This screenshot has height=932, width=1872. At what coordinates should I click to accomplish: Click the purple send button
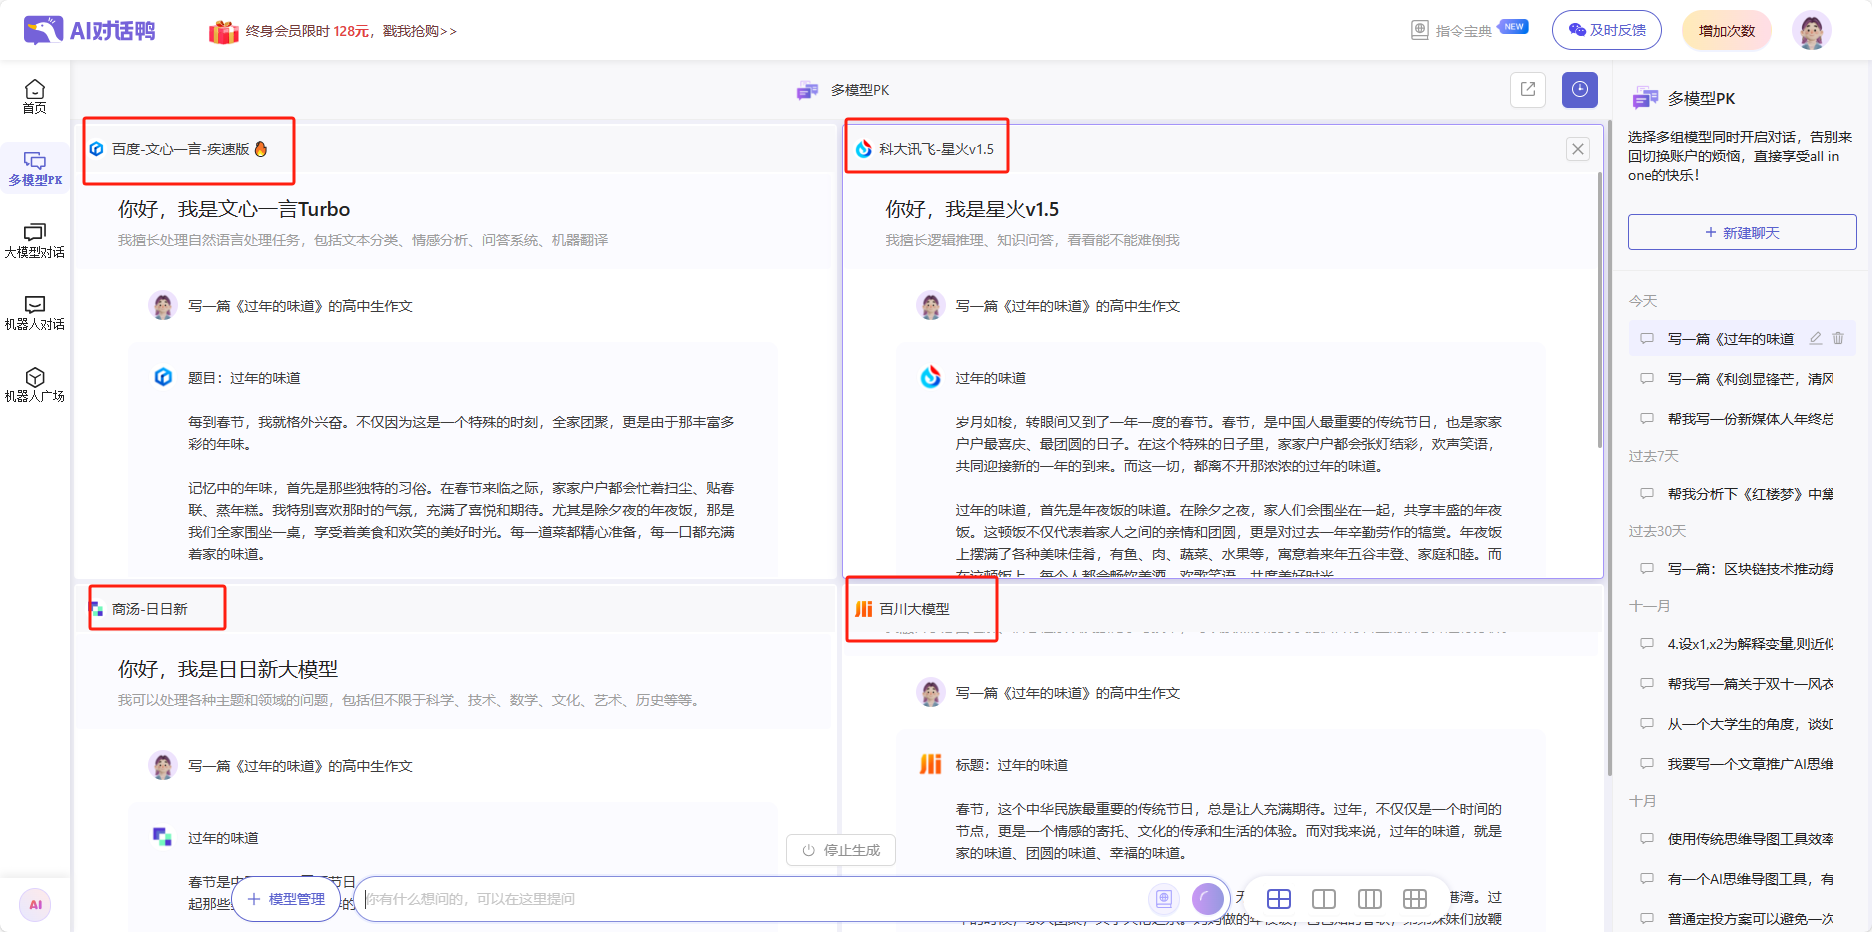tap(1208, 899)
